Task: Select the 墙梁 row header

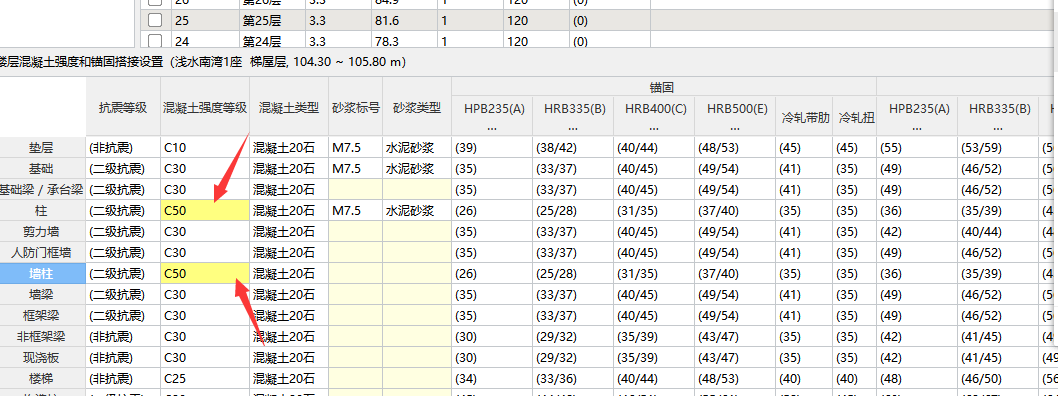Action: tap(43, 294)
